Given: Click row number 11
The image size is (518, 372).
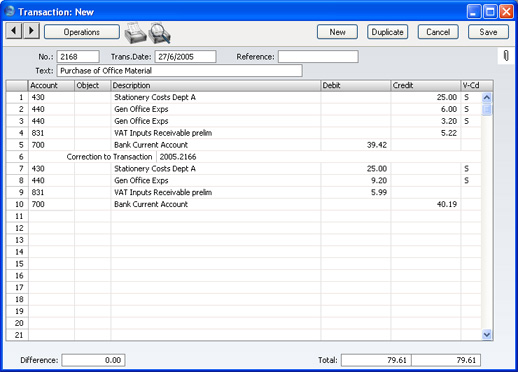Looking at the screenshot, I should pyautogui.click(x=19, y=216).
